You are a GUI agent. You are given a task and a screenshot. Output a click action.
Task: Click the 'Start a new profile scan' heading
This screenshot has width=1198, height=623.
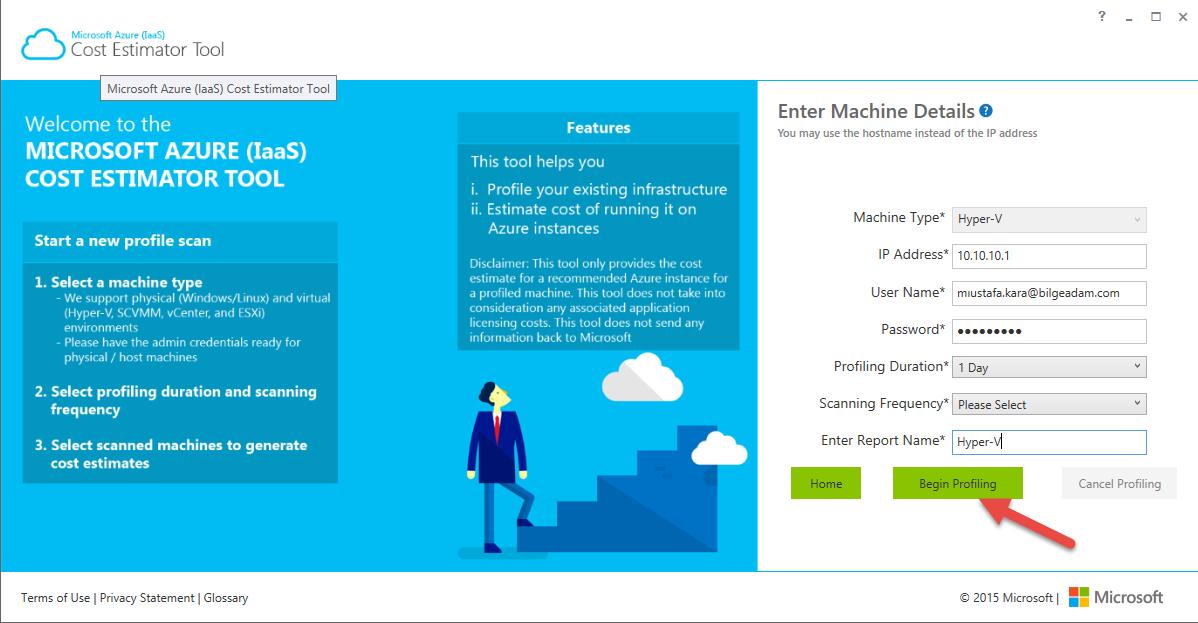click(x=122, y=241)
